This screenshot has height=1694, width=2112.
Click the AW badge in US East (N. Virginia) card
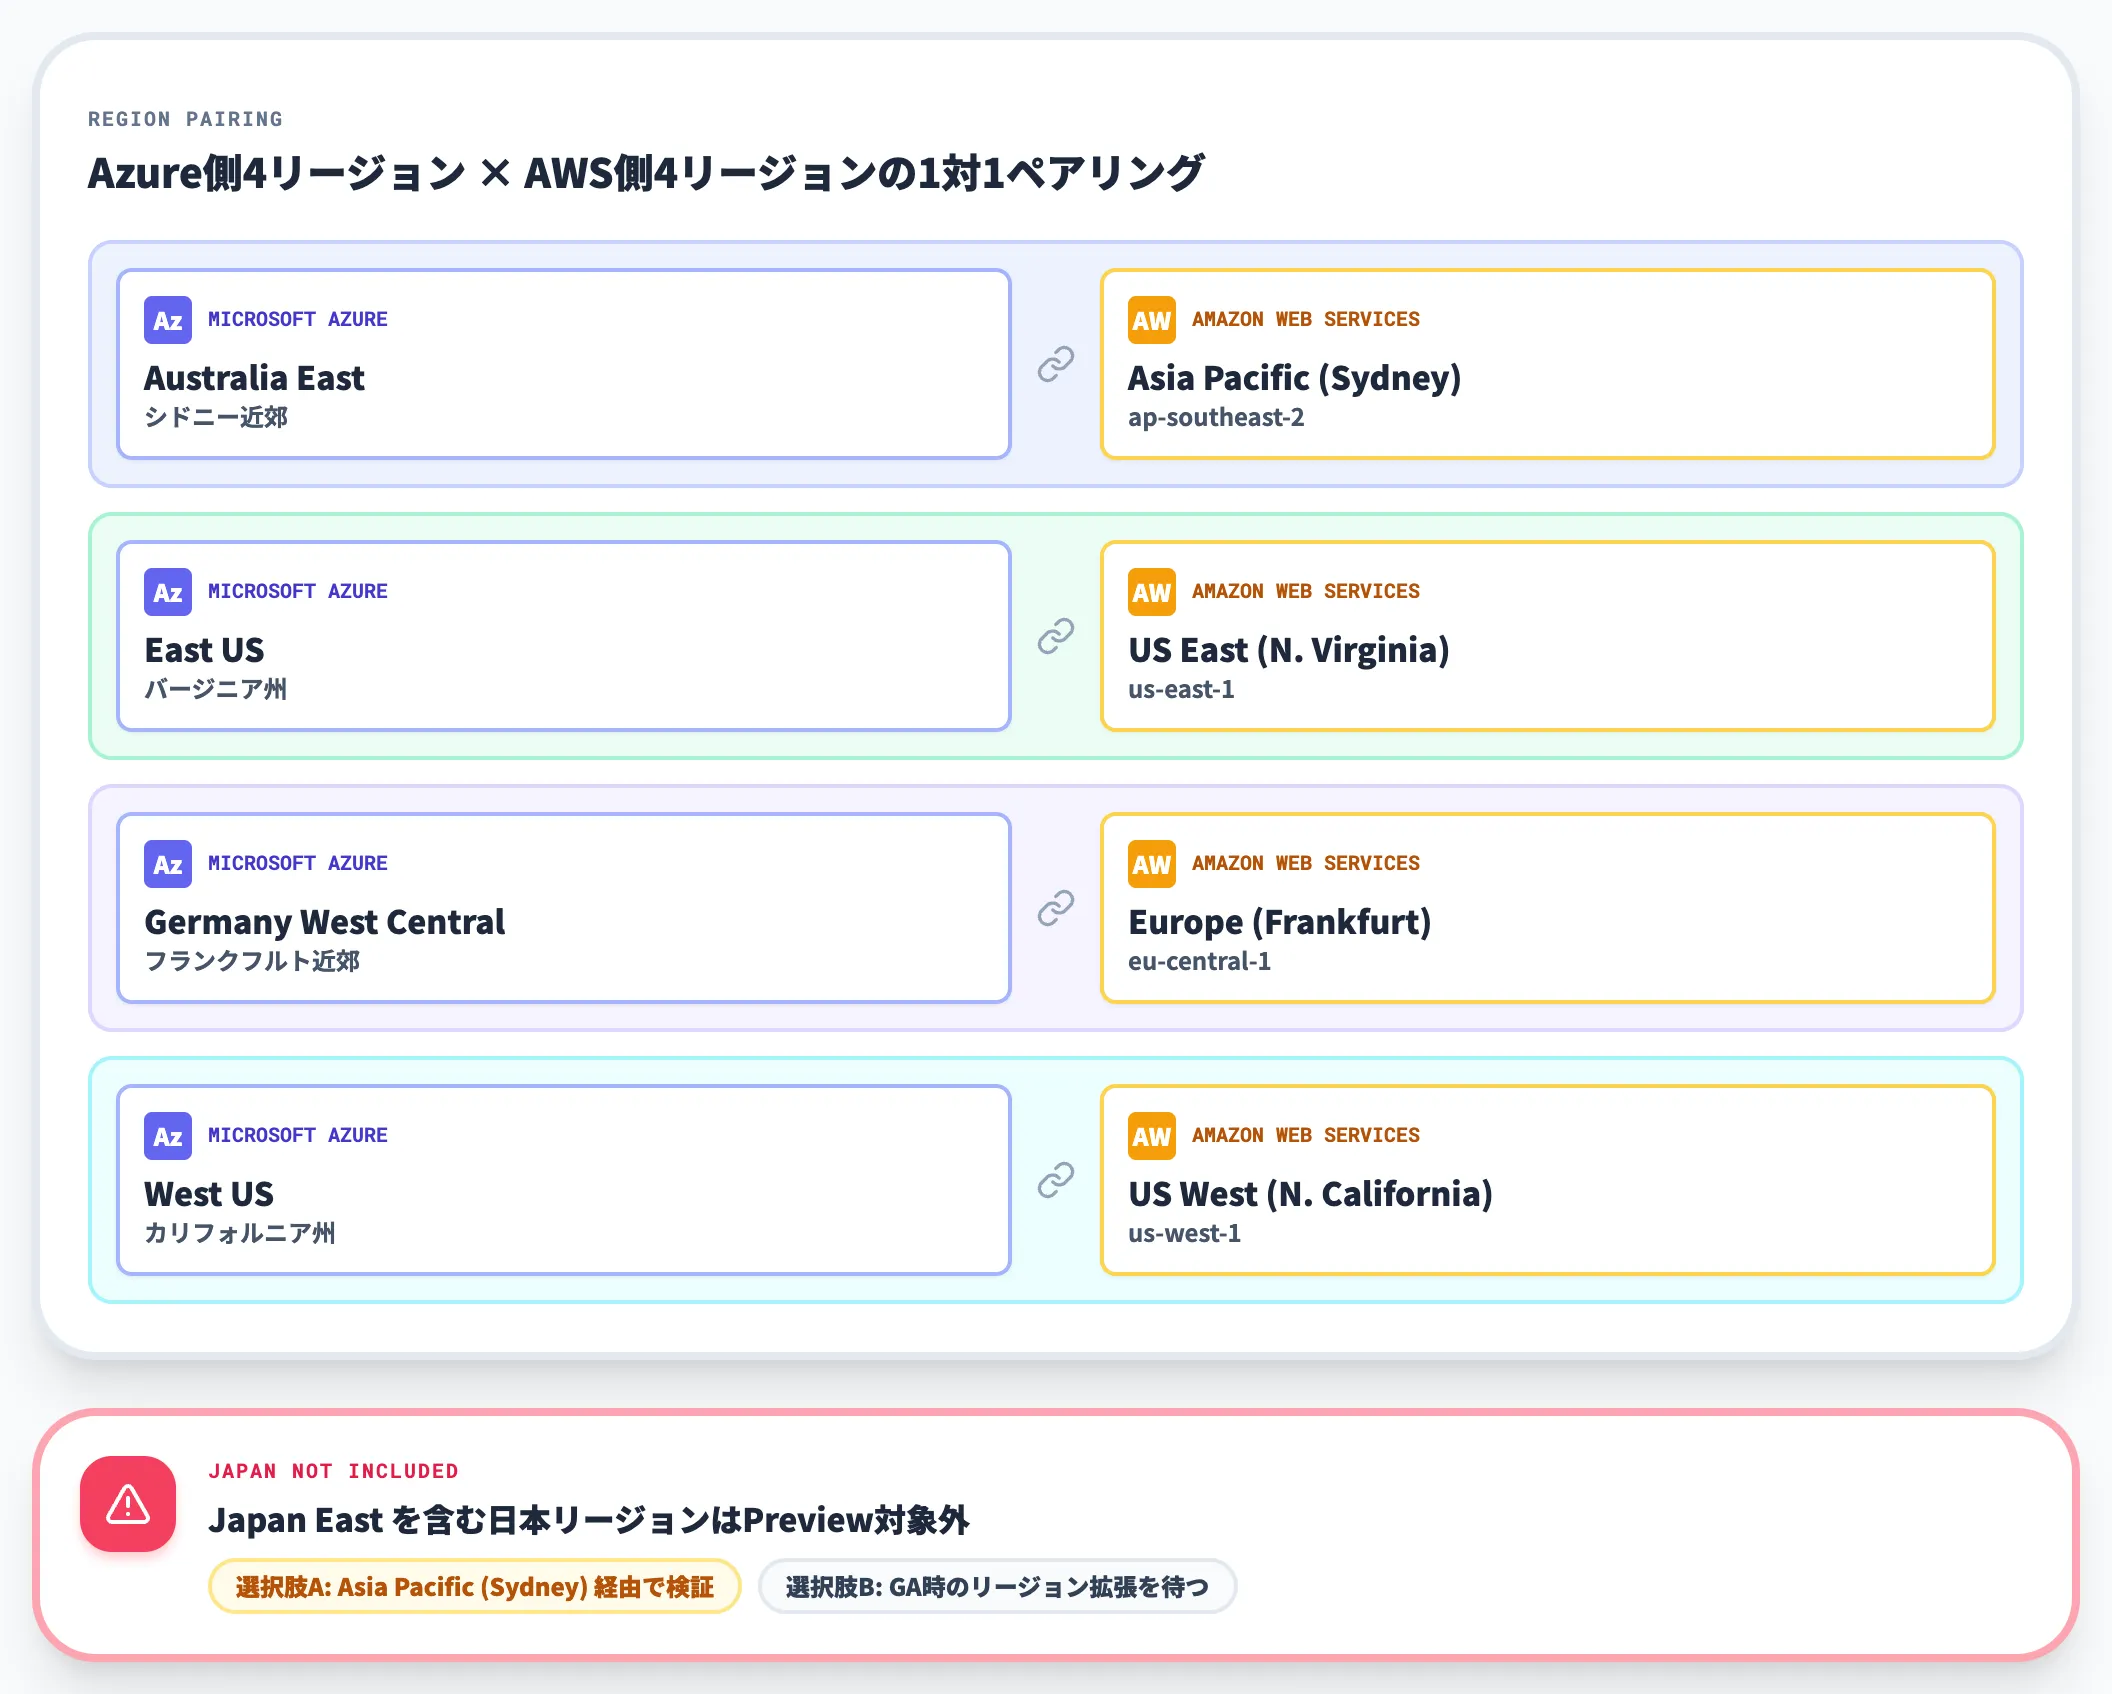(x=1152, y=592)
